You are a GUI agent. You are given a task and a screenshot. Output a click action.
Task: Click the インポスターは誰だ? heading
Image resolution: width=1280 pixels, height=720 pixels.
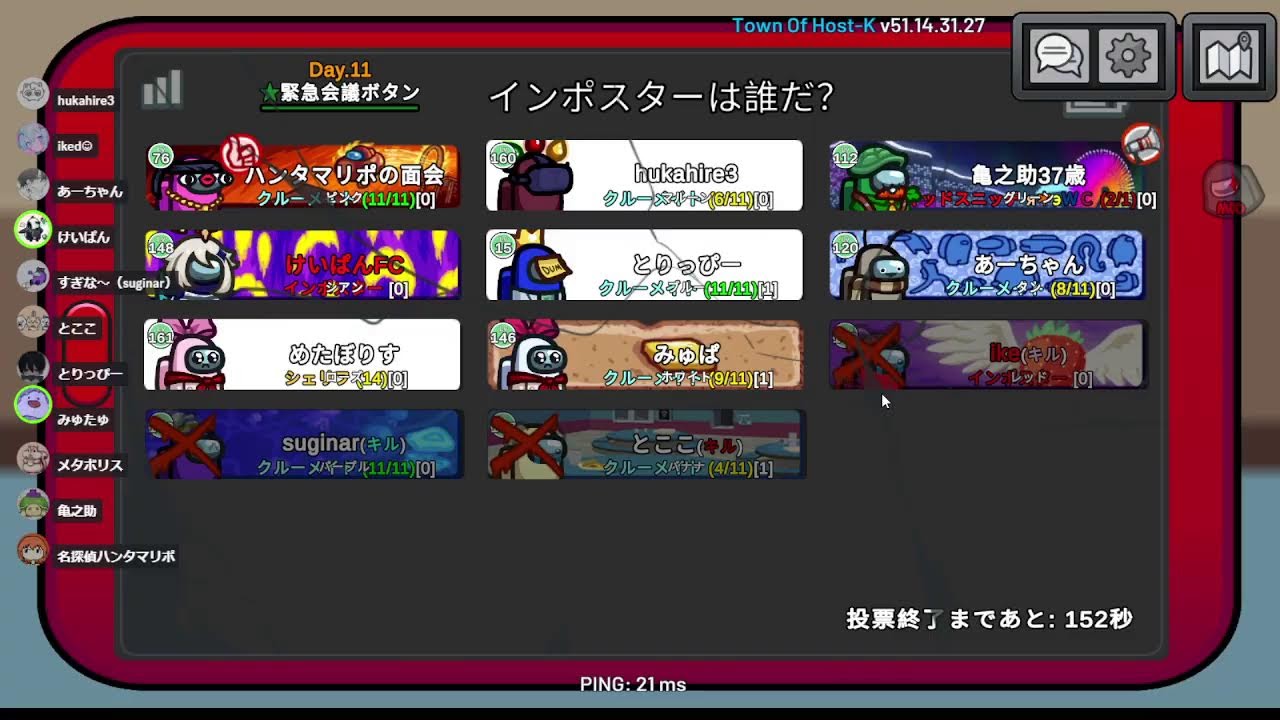coord(661,97)
